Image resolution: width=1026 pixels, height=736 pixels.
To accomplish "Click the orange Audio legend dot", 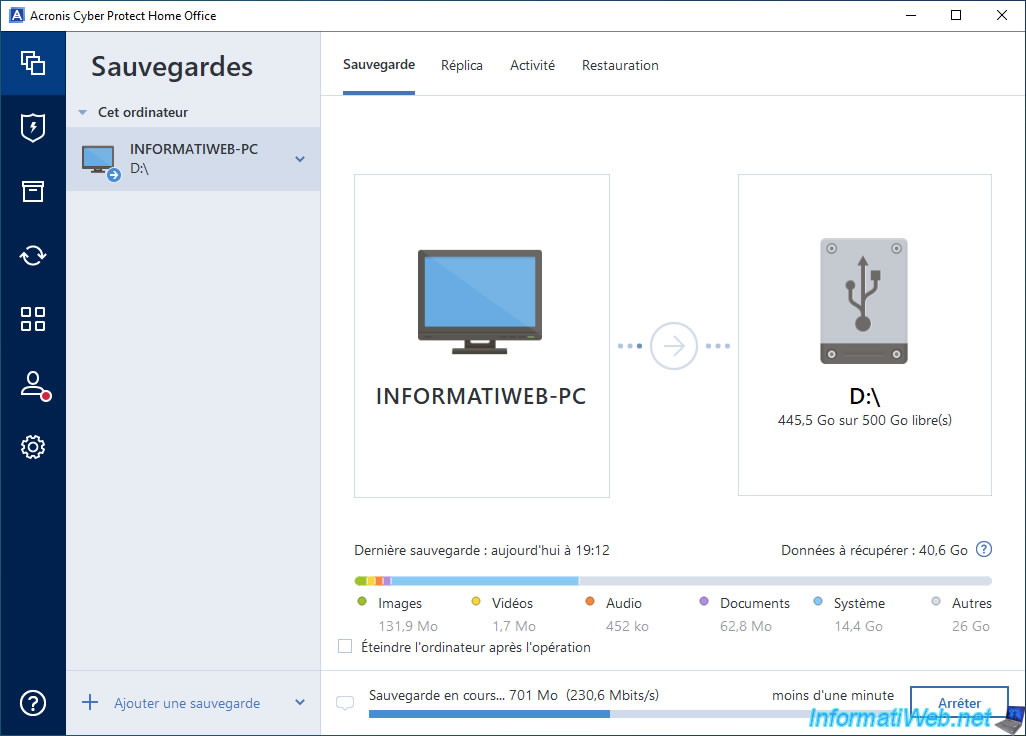I will (590, 601).
